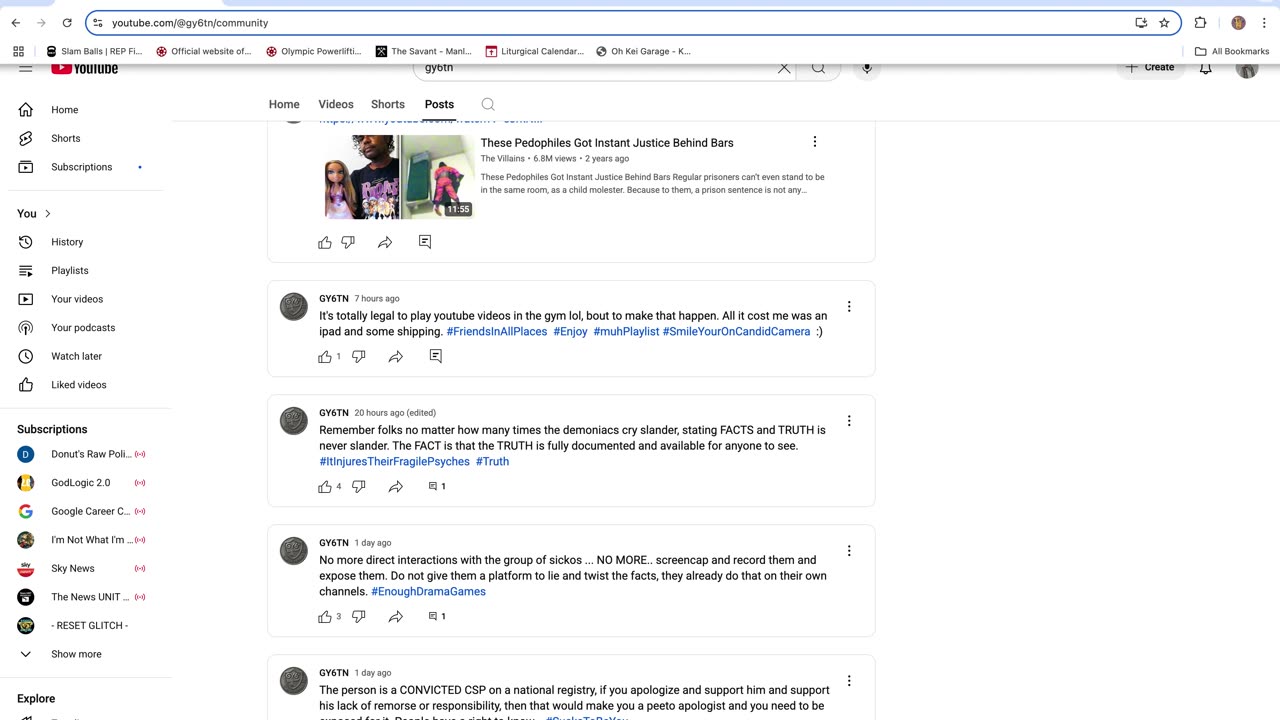
Task: Dislike the 'No more direct interactions' post
Action: click(359, 616)
